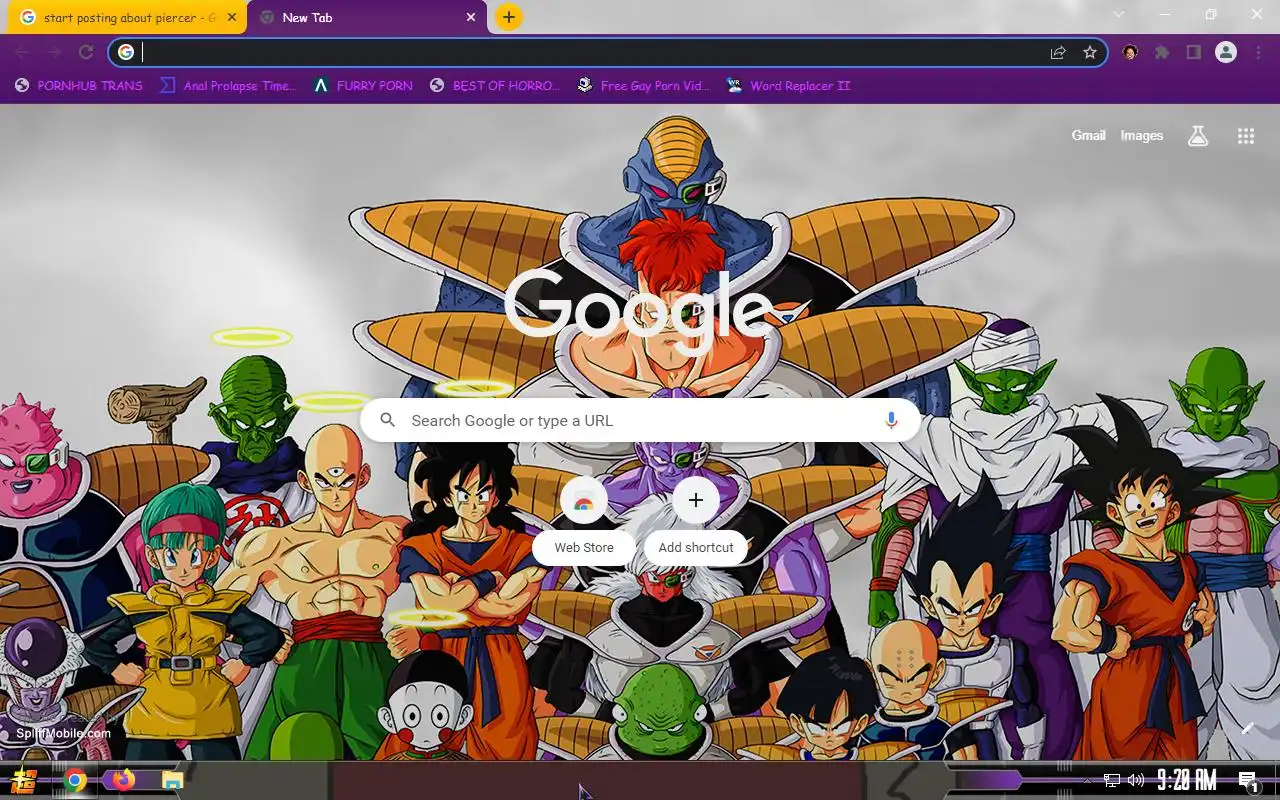The height and width of the screenshot is (800, 1280).
Task: Open a new tab with the plus button
Action: coord(509,17)
